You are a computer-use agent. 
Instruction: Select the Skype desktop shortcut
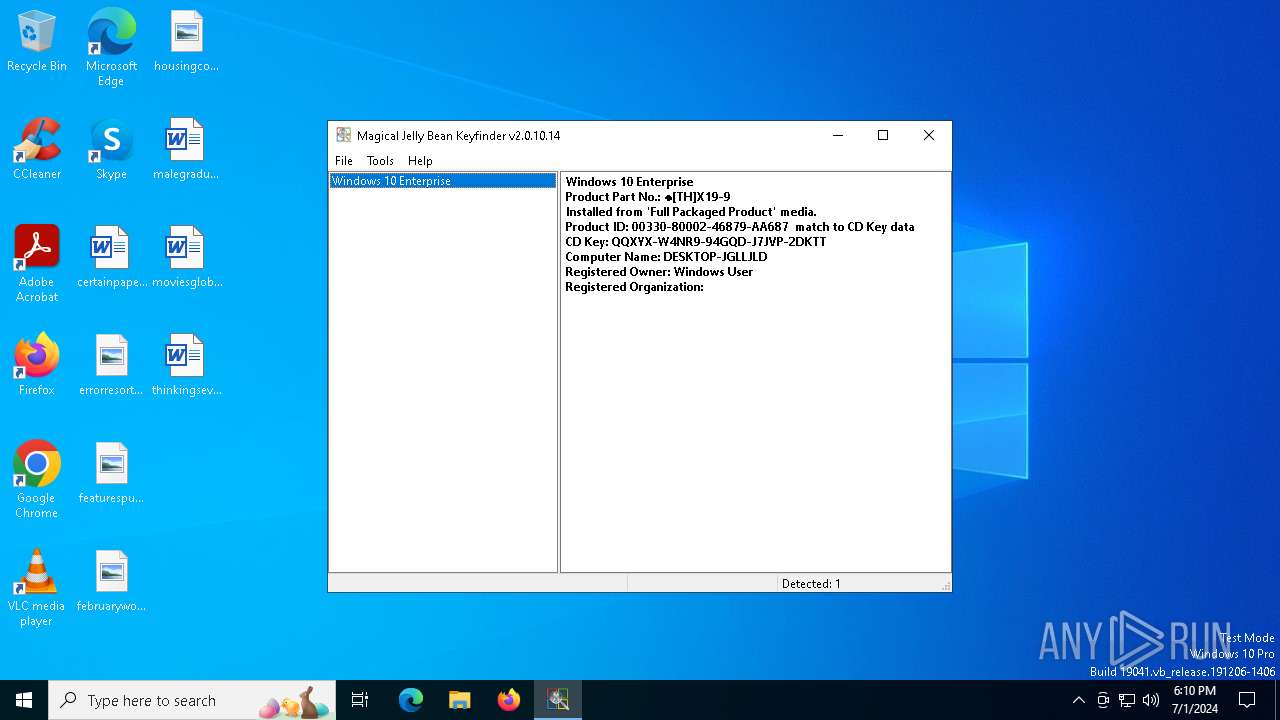tap(111, 149)
